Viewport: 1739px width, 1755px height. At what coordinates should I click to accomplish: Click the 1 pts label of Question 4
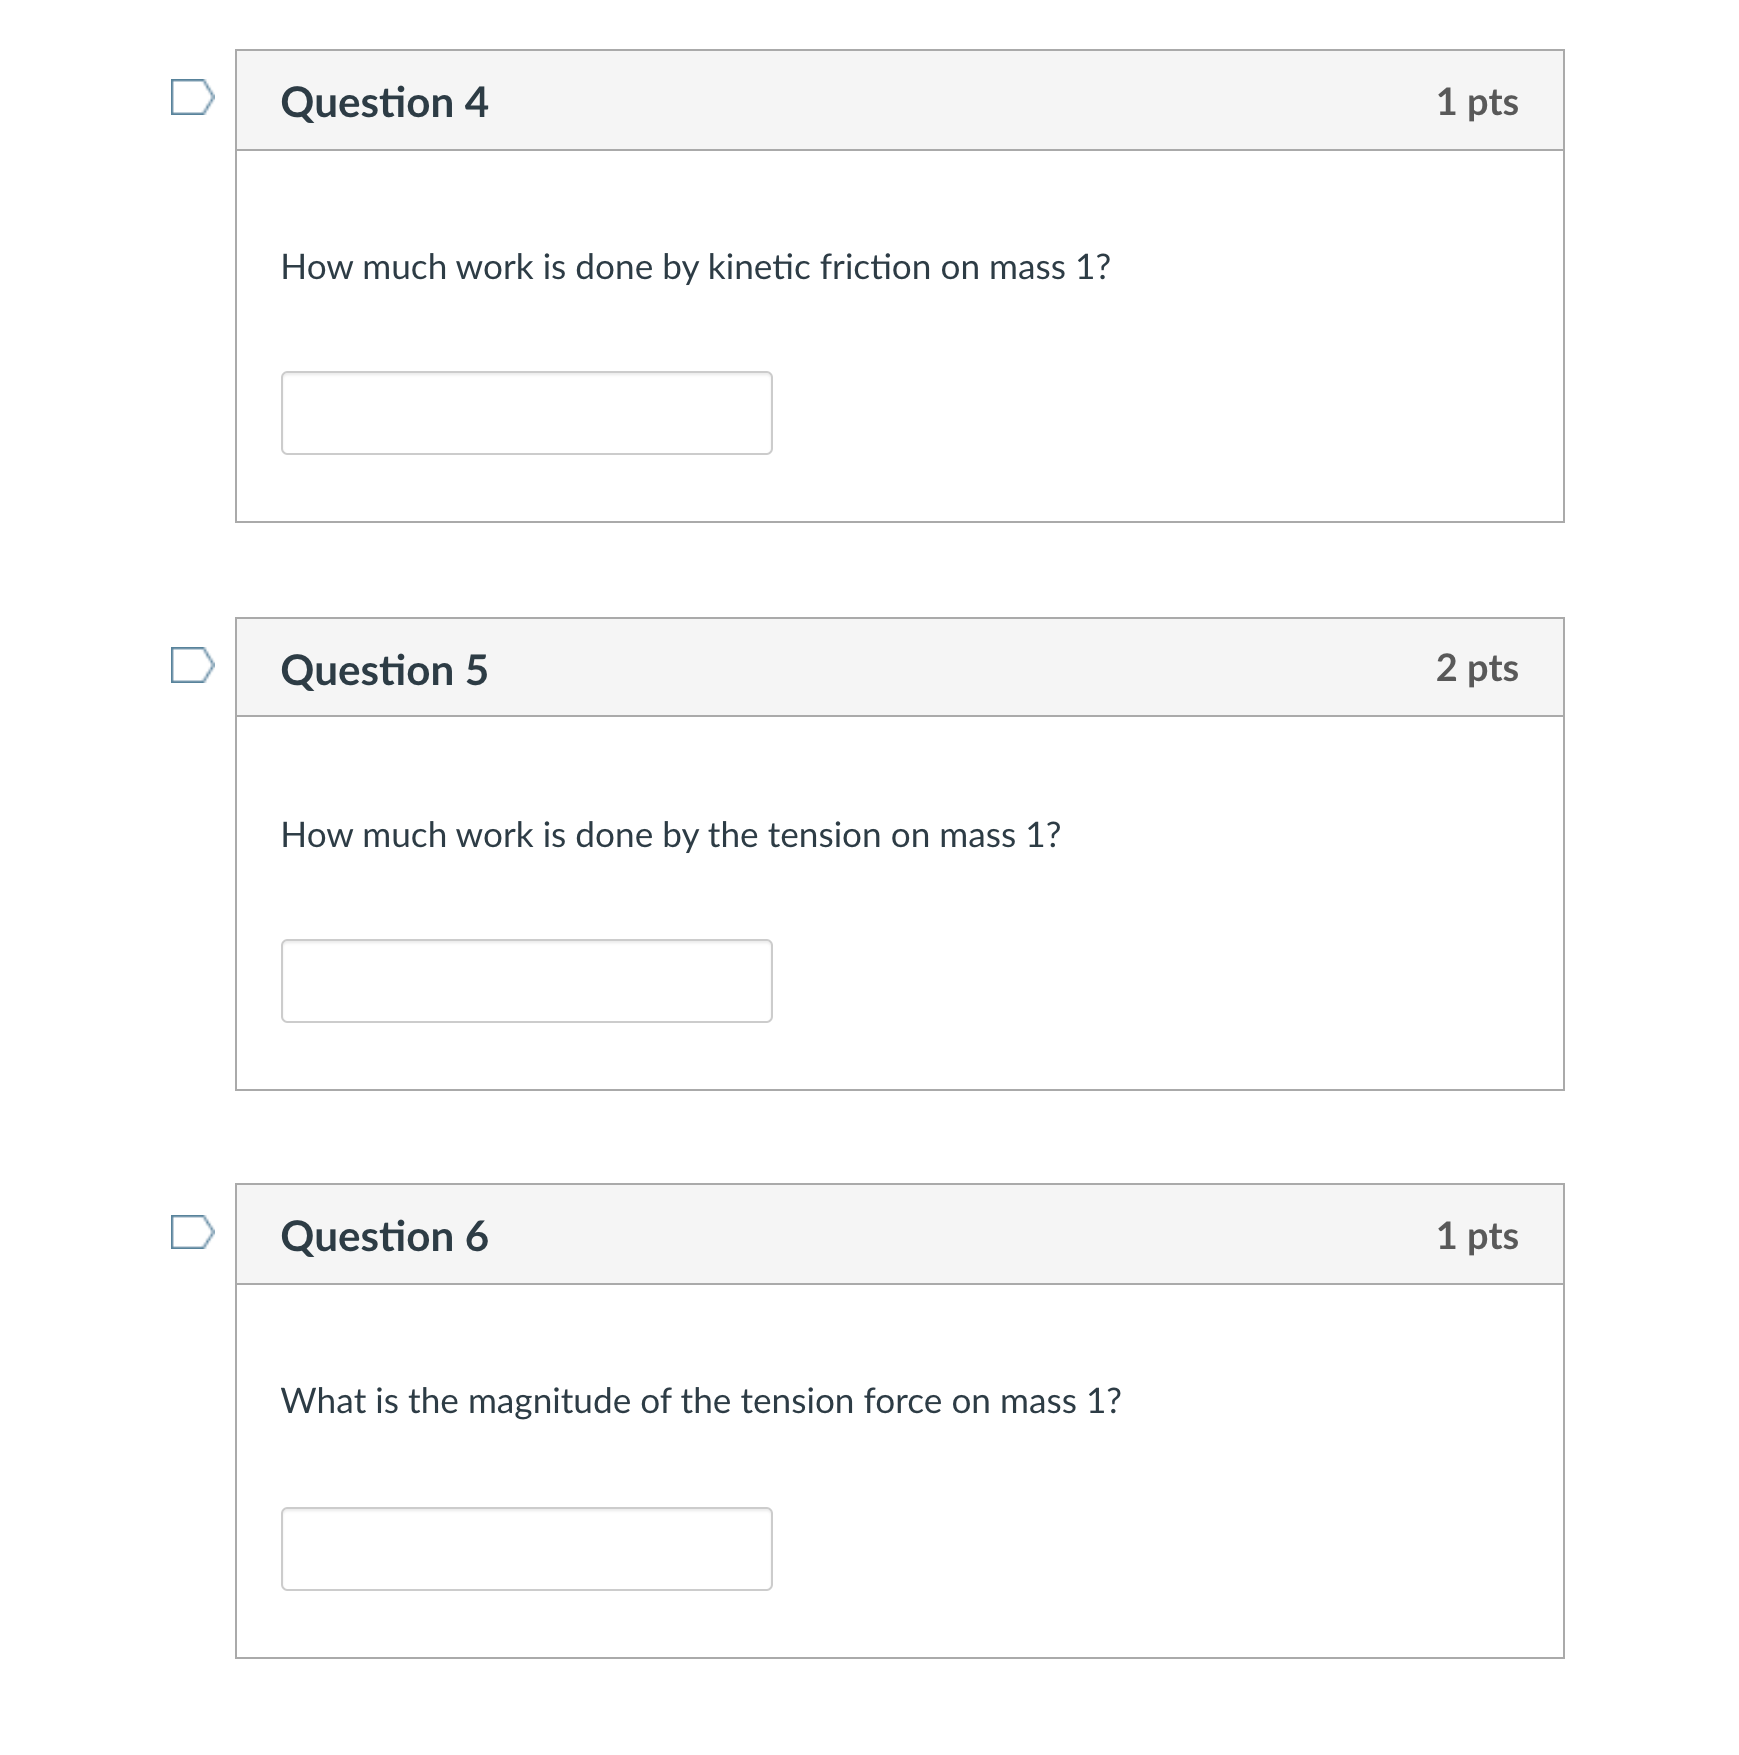1477,103
